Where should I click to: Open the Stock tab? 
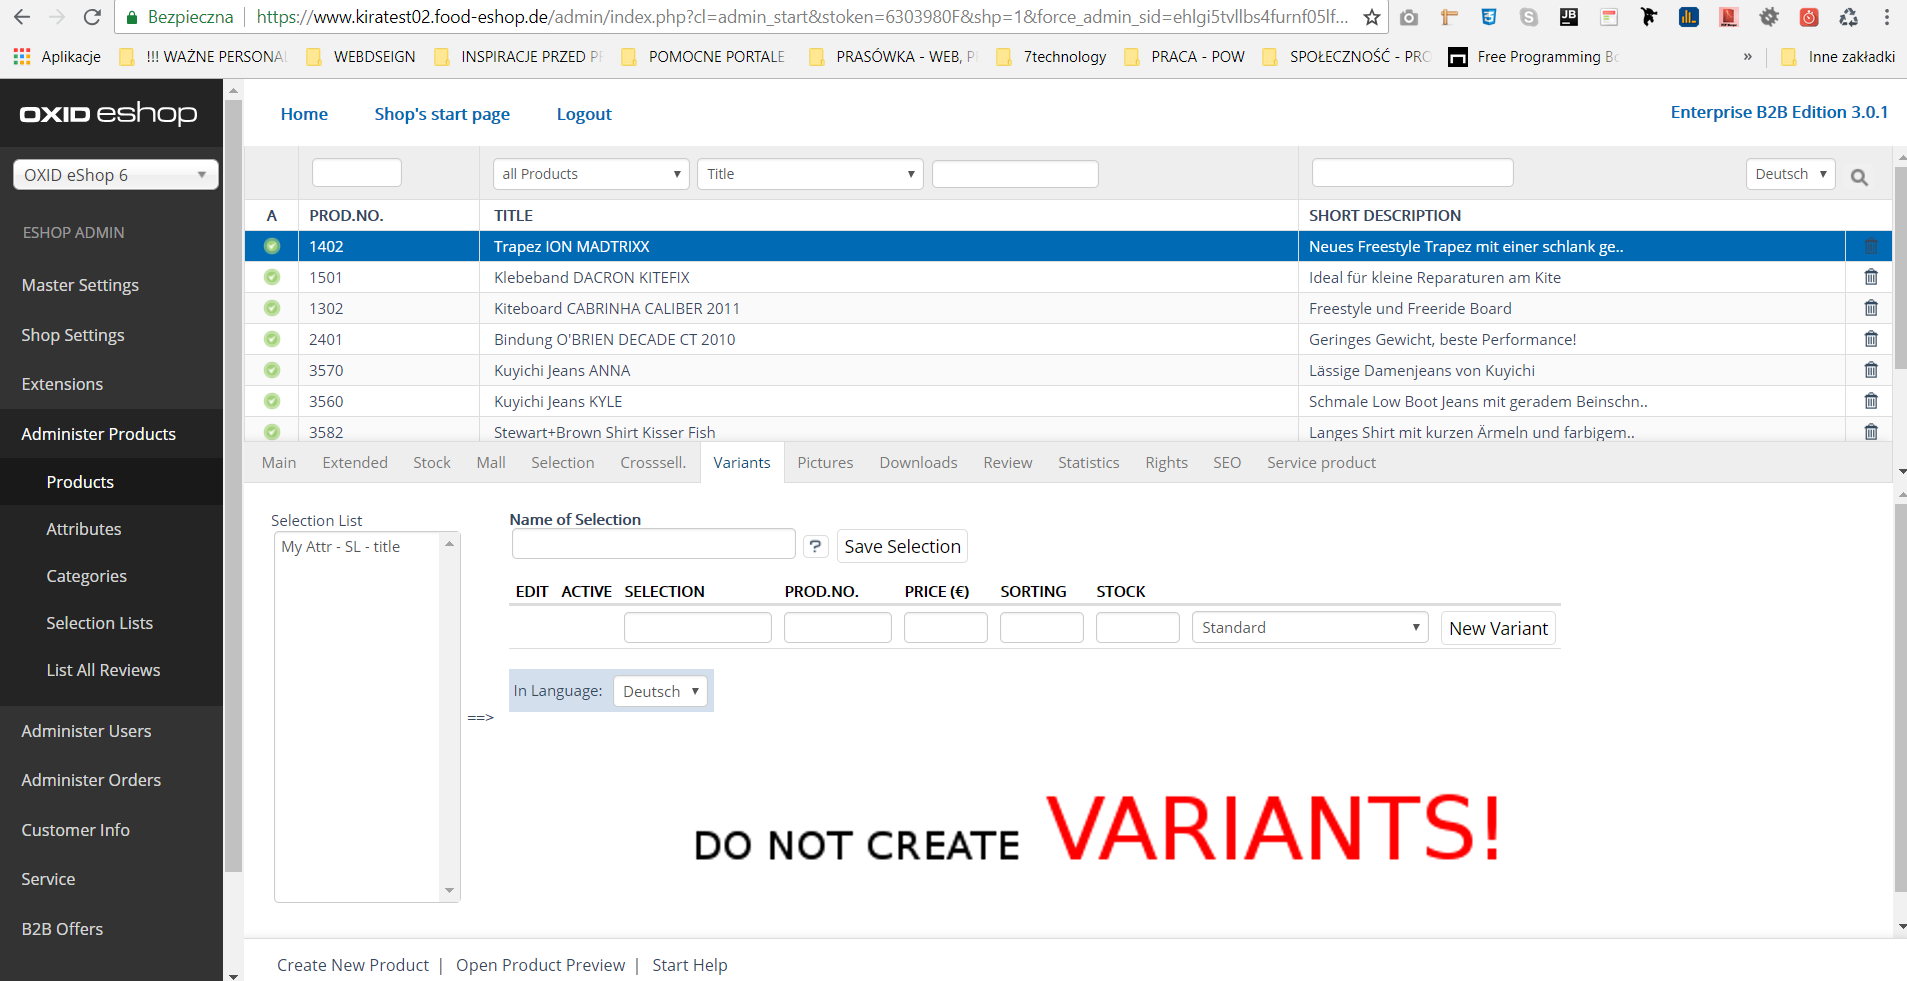click(431, 463)
